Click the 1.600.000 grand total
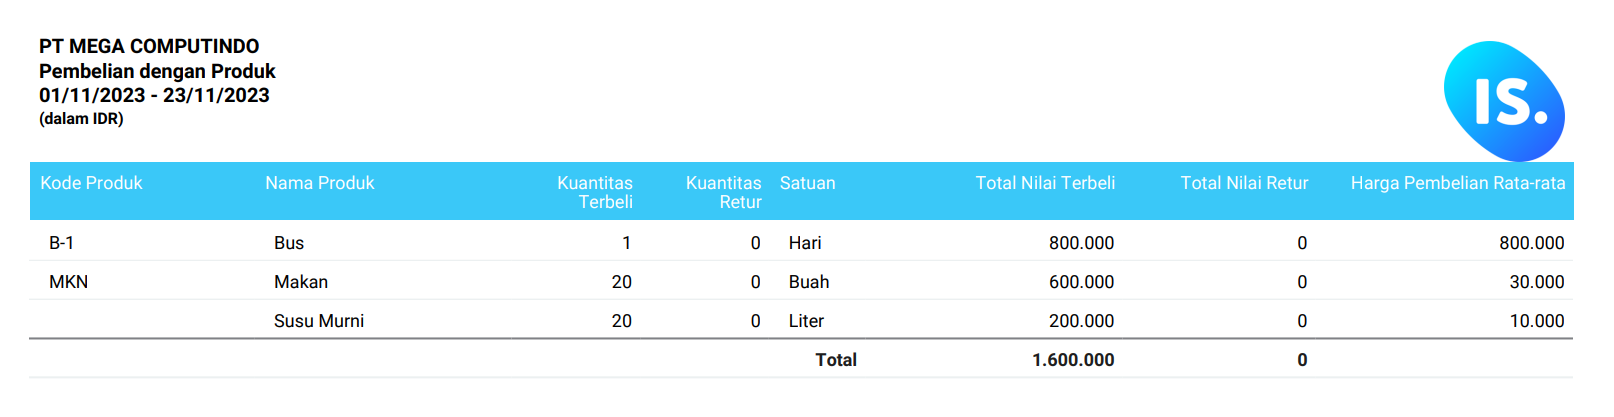The width and height of the screenshot is (1614, 417). 1073,360
